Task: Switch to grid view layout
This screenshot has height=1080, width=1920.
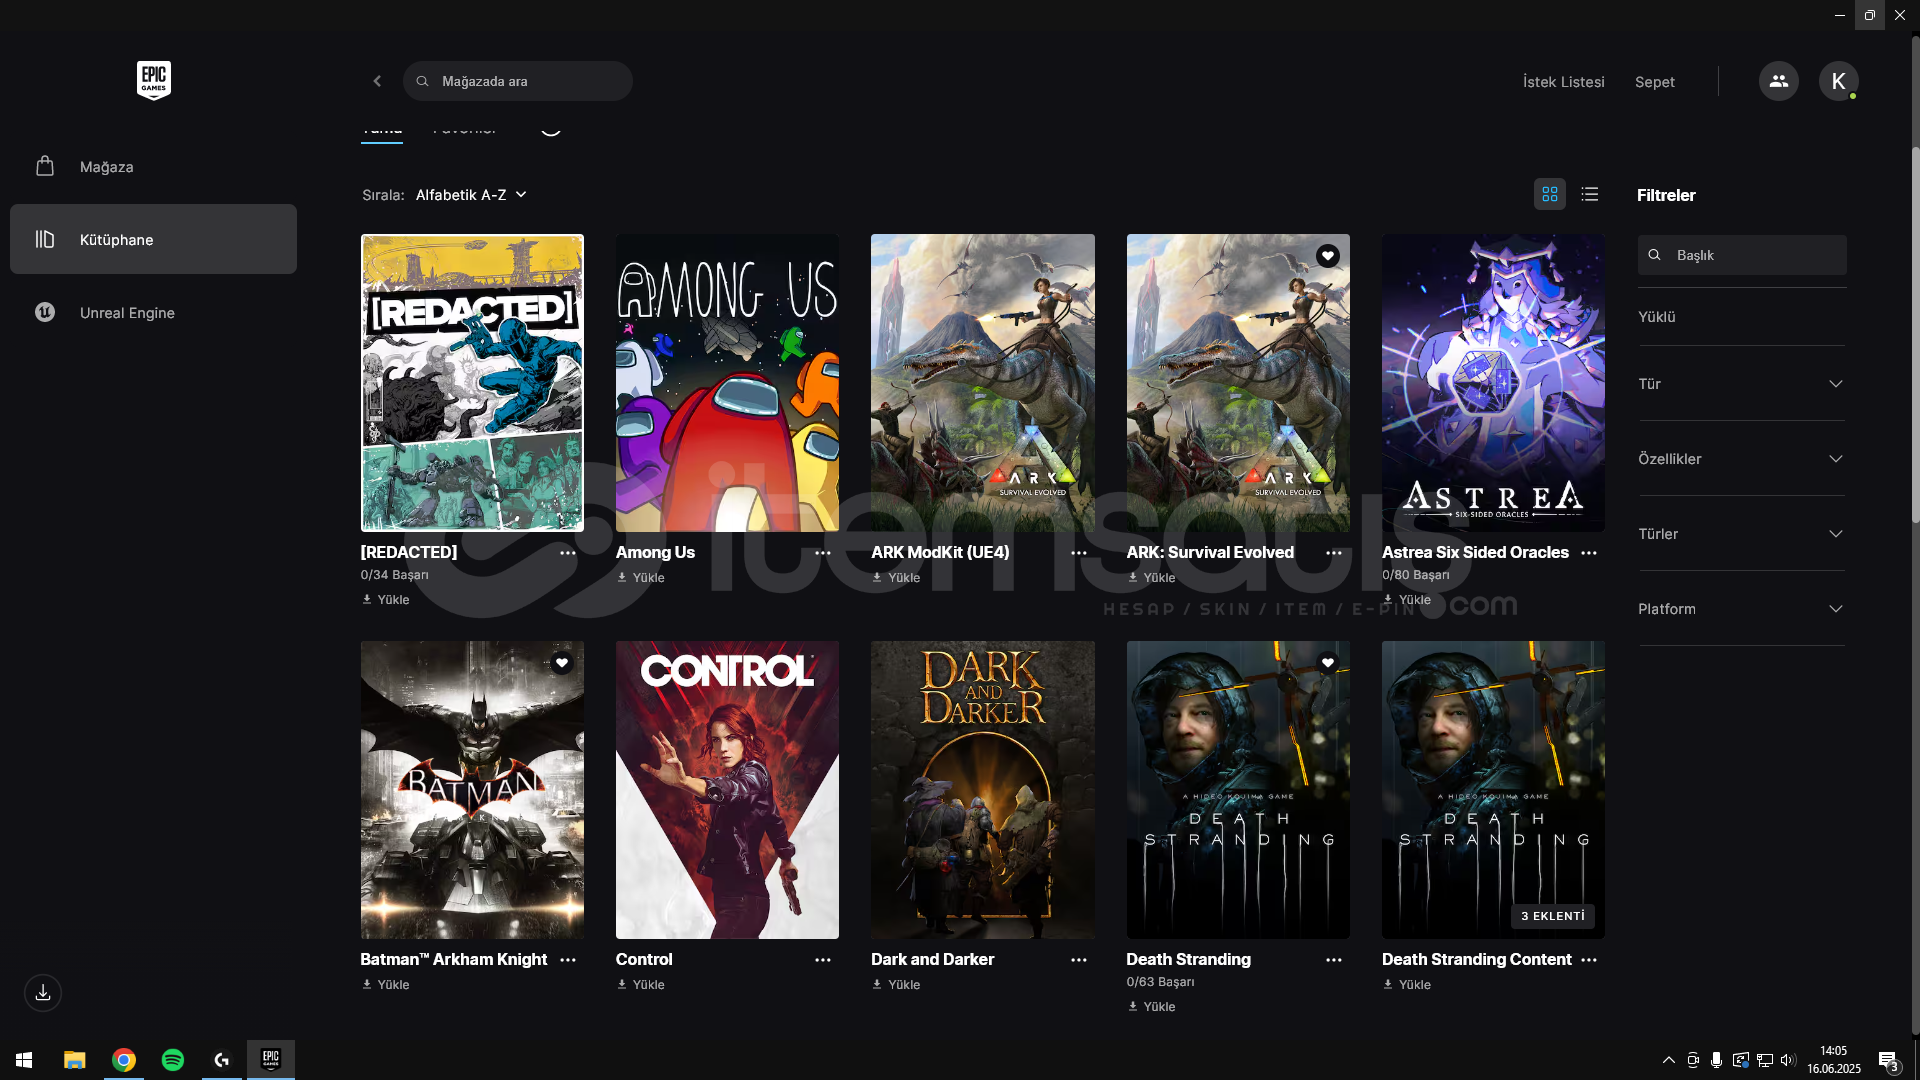Action: point(1550,194)
